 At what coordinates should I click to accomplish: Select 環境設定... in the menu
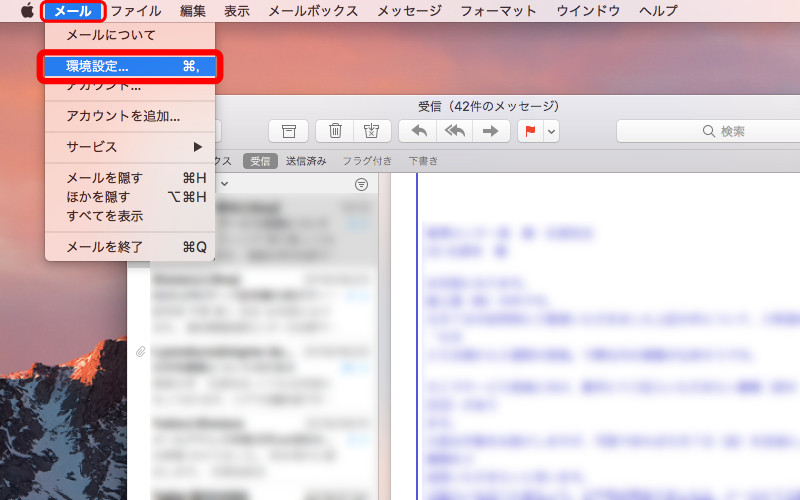point(130,66)
